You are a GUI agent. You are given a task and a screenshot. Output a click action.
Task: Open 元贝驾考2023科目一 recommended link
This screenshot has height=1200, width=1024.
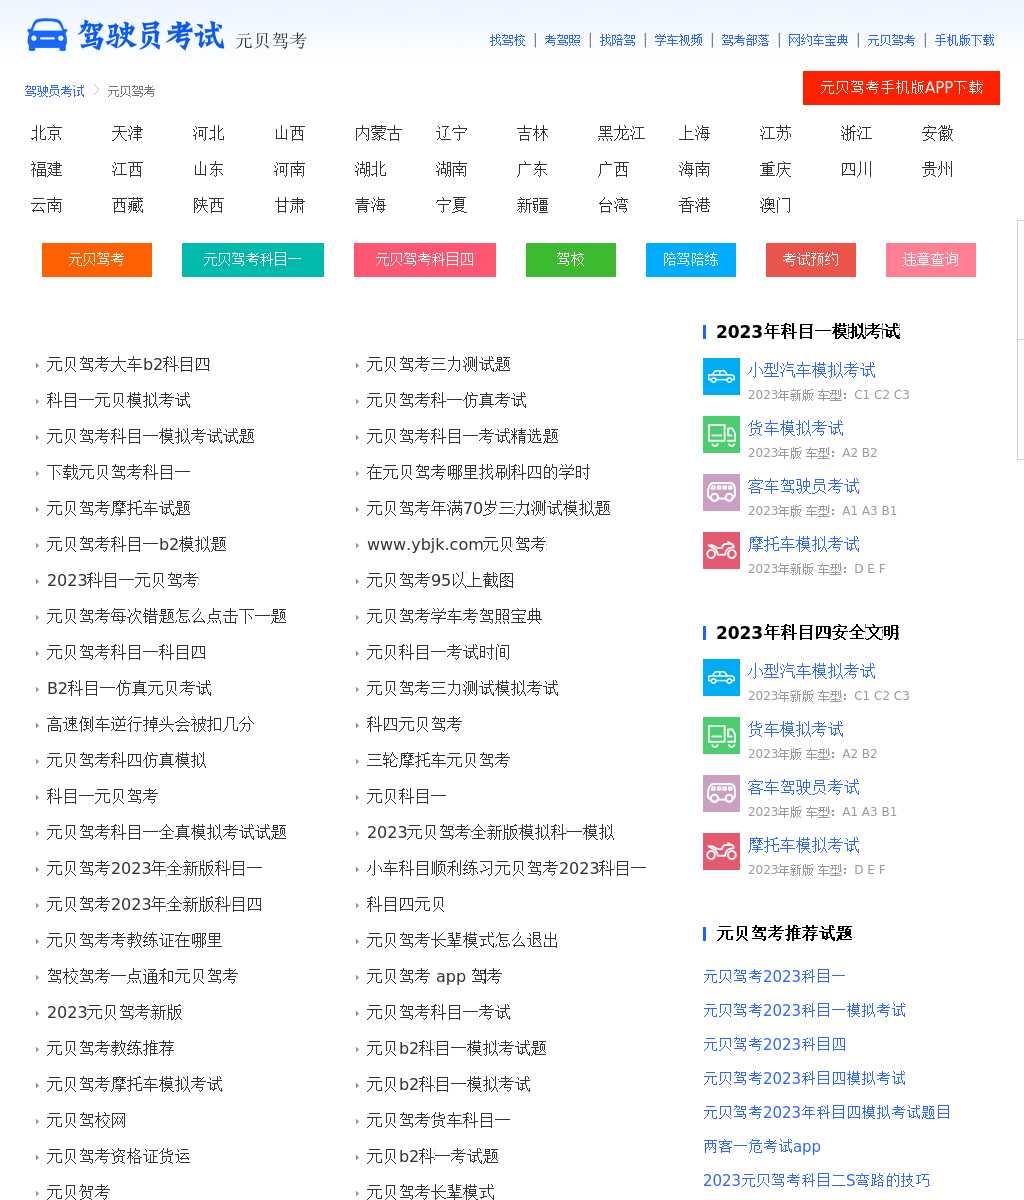pyautogui.click(x=774, y=976)
